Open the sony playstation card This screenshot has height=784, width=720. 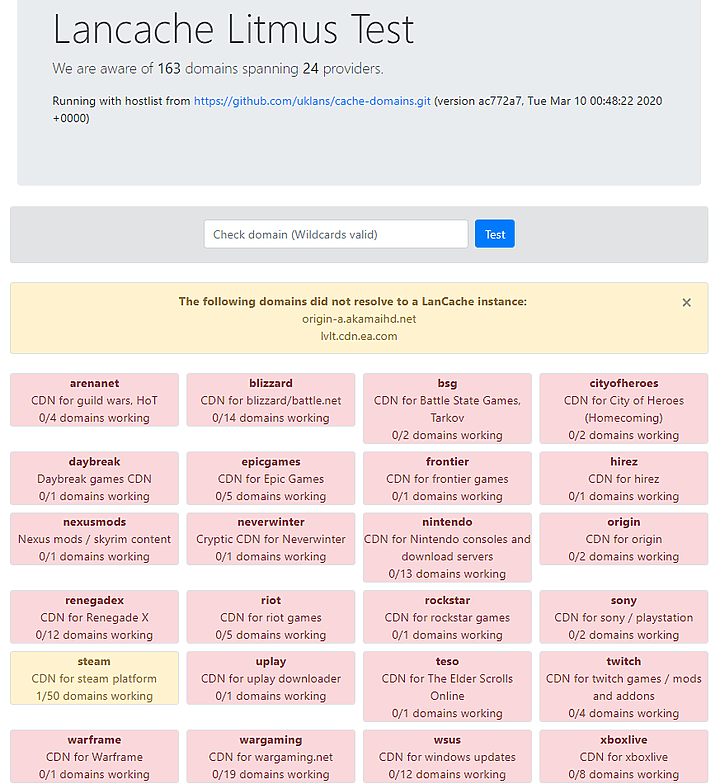tap(624, 617)
